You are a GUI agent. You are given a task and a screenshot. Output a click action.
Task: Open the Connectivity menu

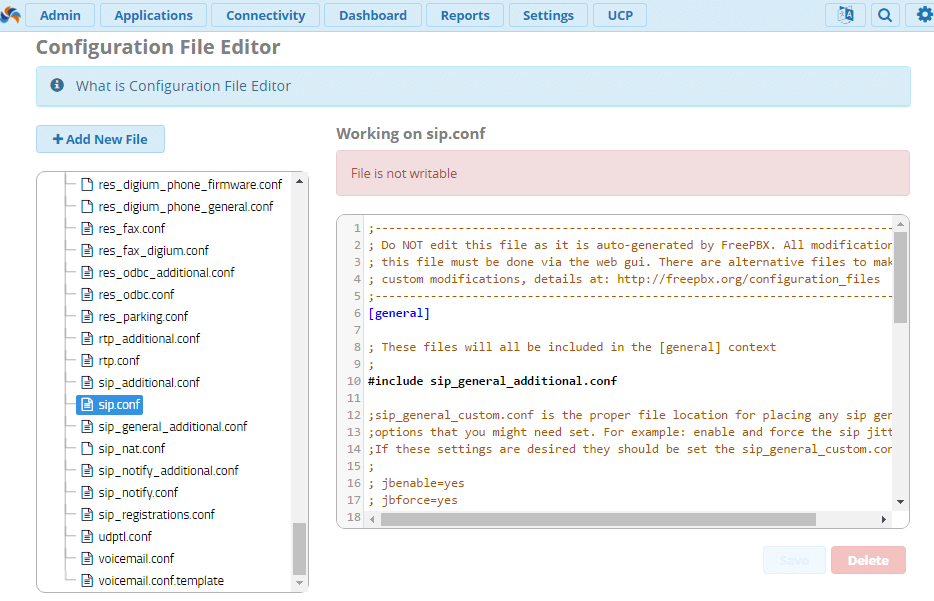[265, 15]
